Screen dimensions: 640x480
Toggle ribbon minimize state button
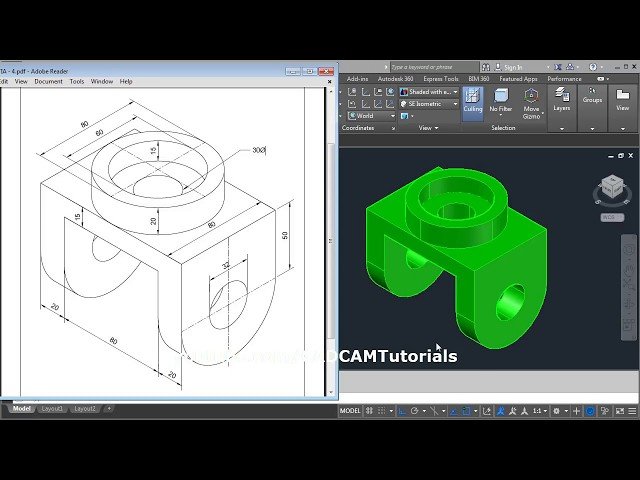600,79
